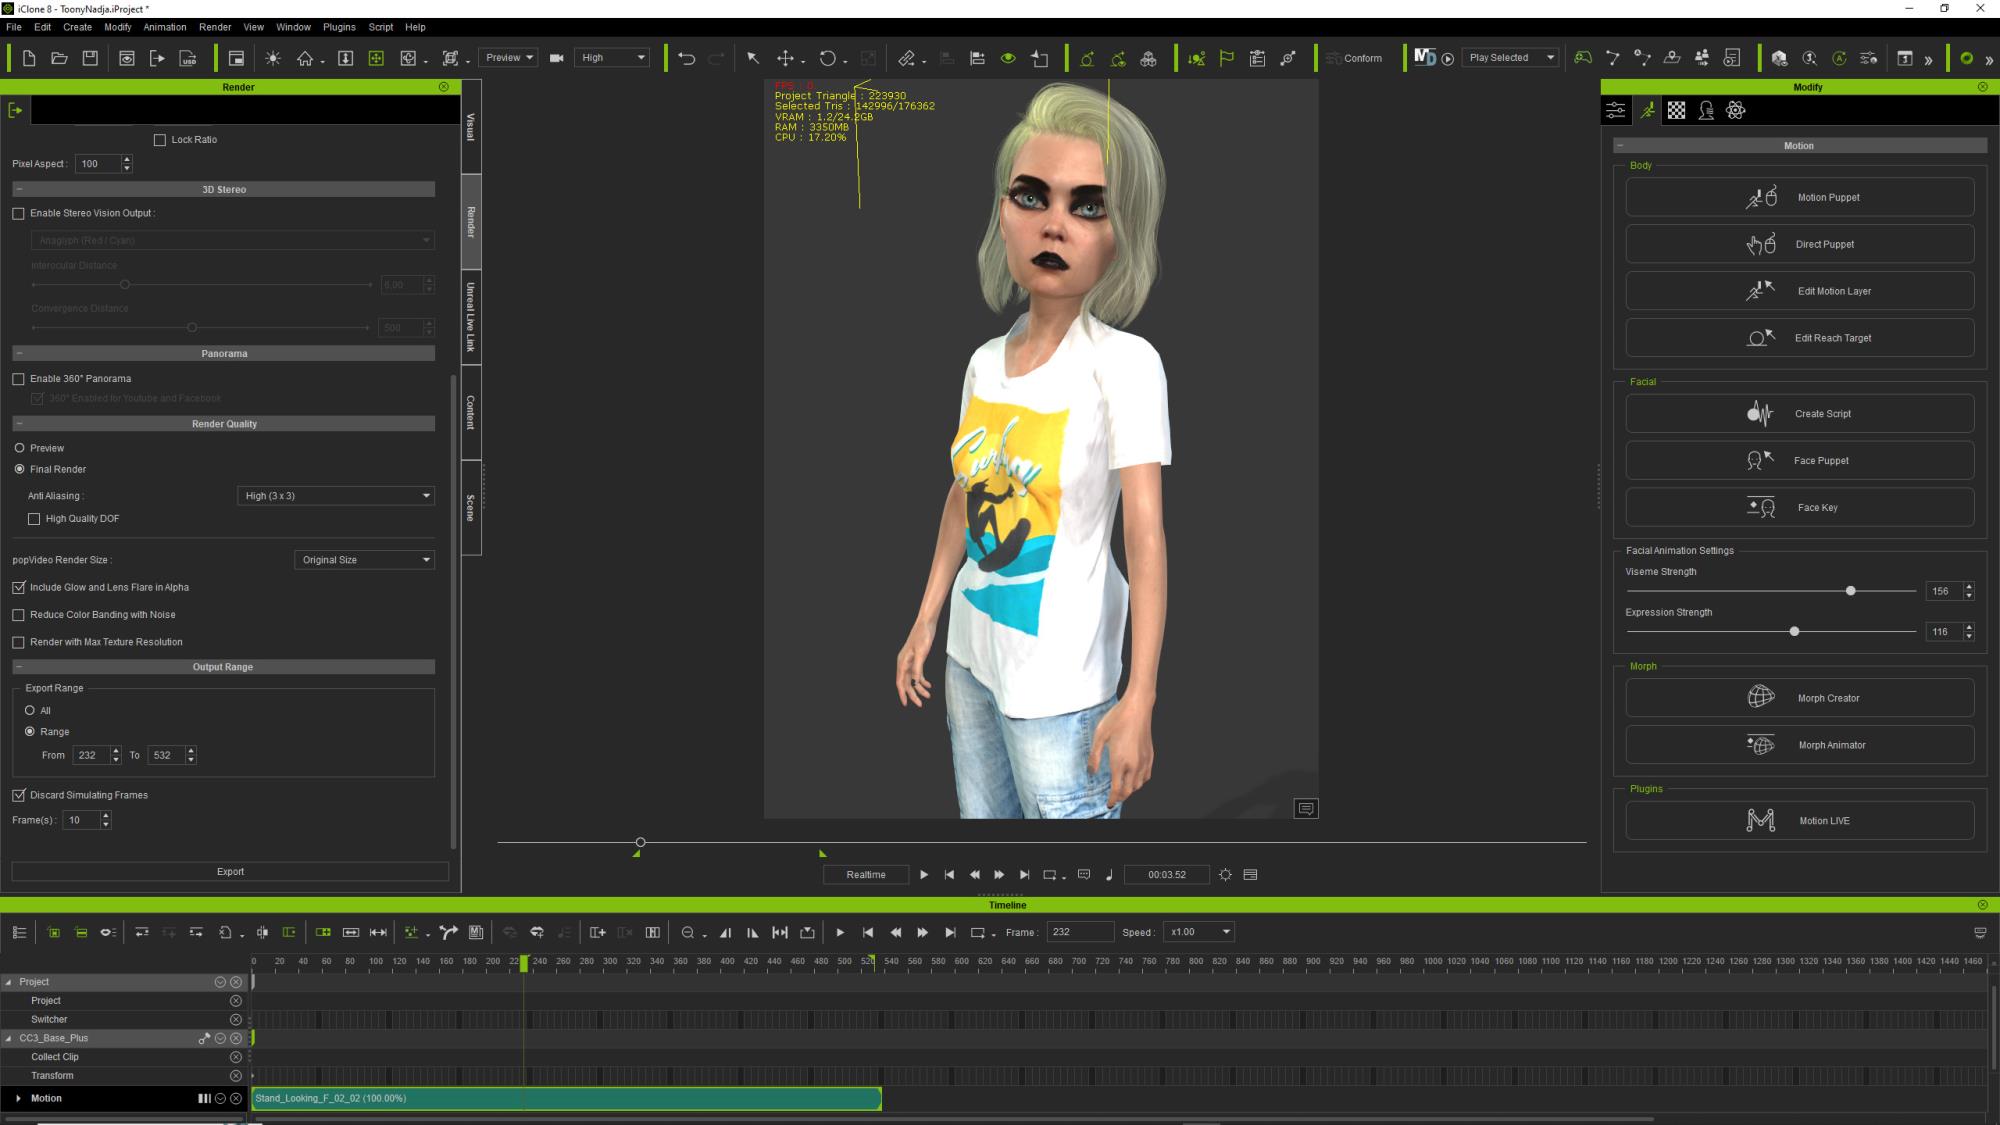Open the Anti Aliasing High (3 x 3) dropdown

tap(336, 496)
